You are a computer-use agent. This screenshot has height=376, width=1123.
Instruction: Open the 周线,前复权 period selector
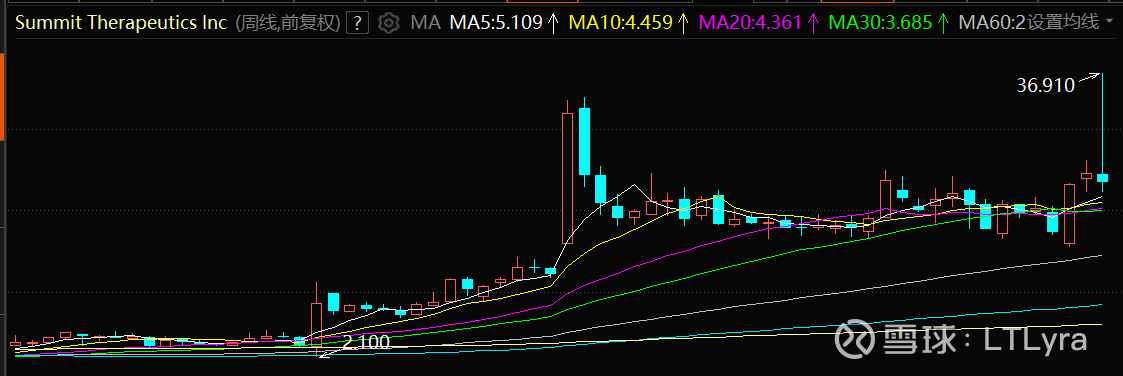287,24
